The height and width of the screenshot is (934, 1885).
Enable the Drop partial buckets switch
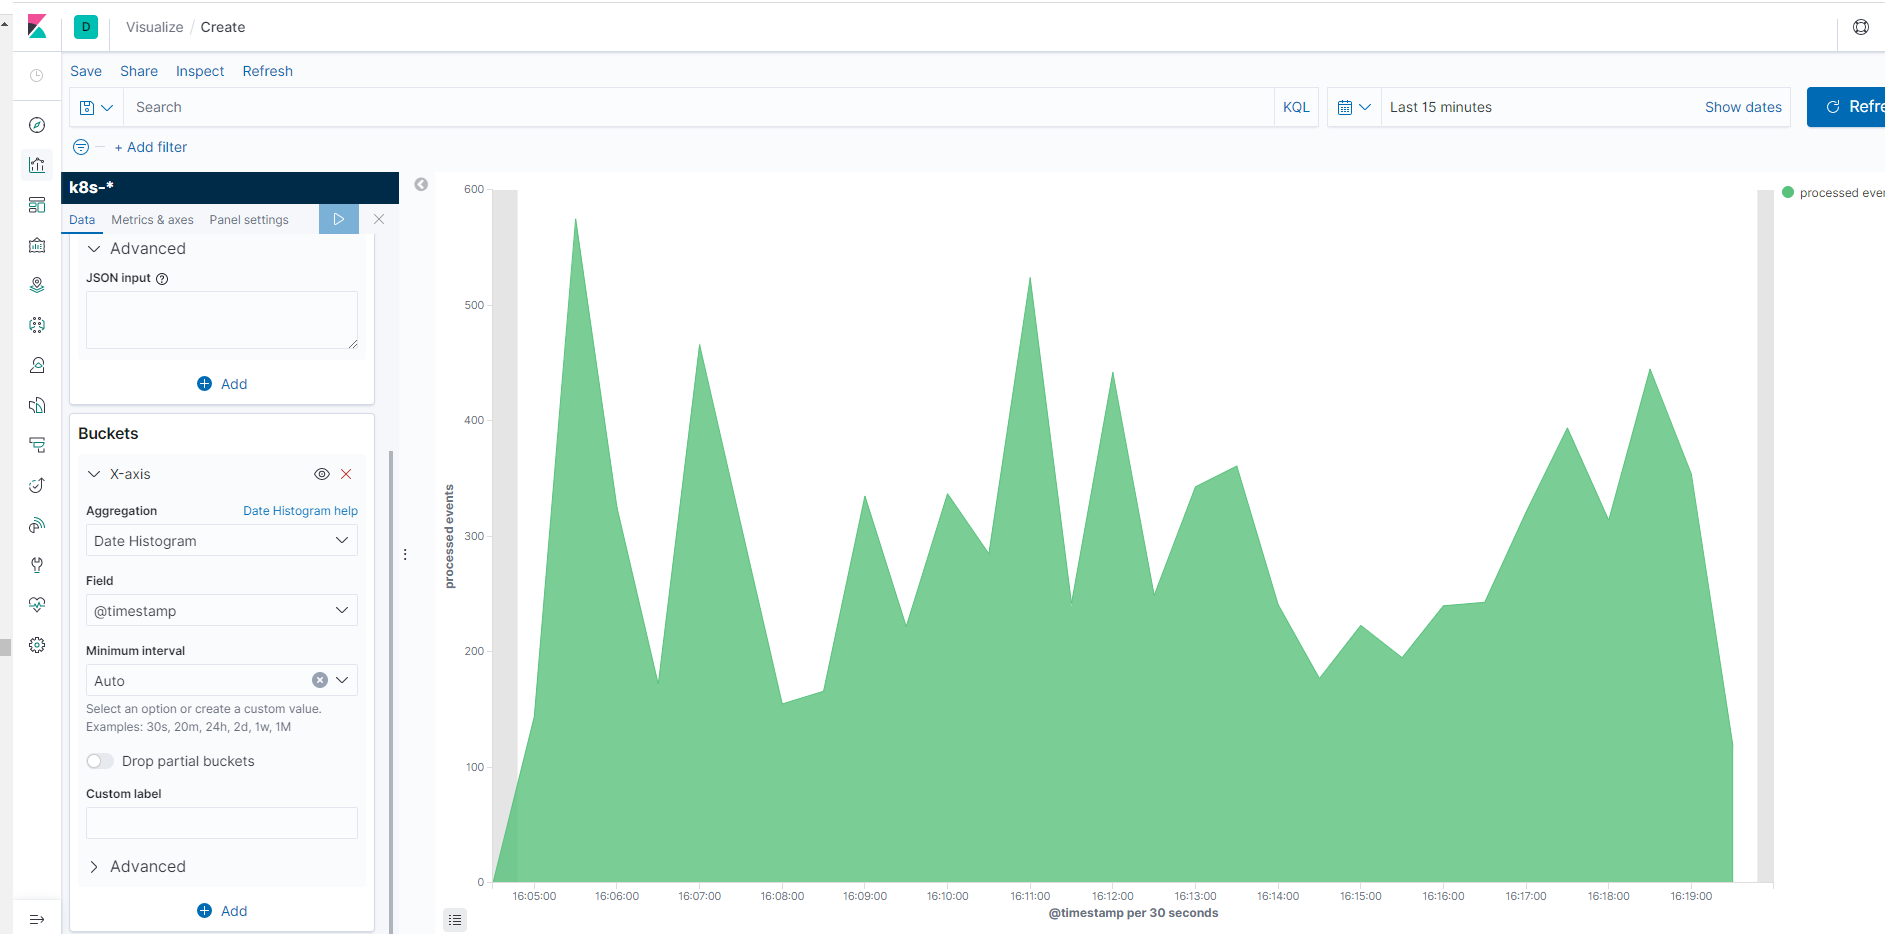[100, 761]
